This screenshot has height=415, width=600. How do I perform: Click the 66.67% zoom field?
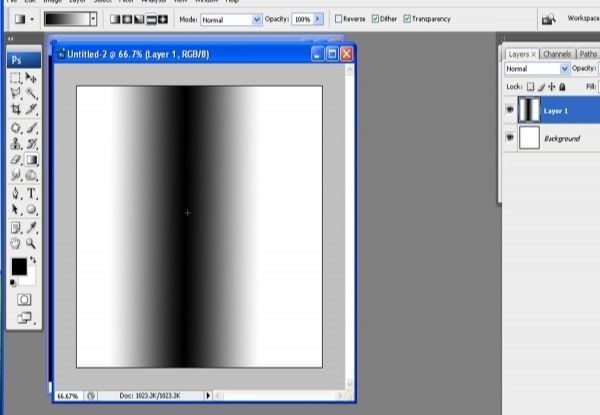pos(68,396)
